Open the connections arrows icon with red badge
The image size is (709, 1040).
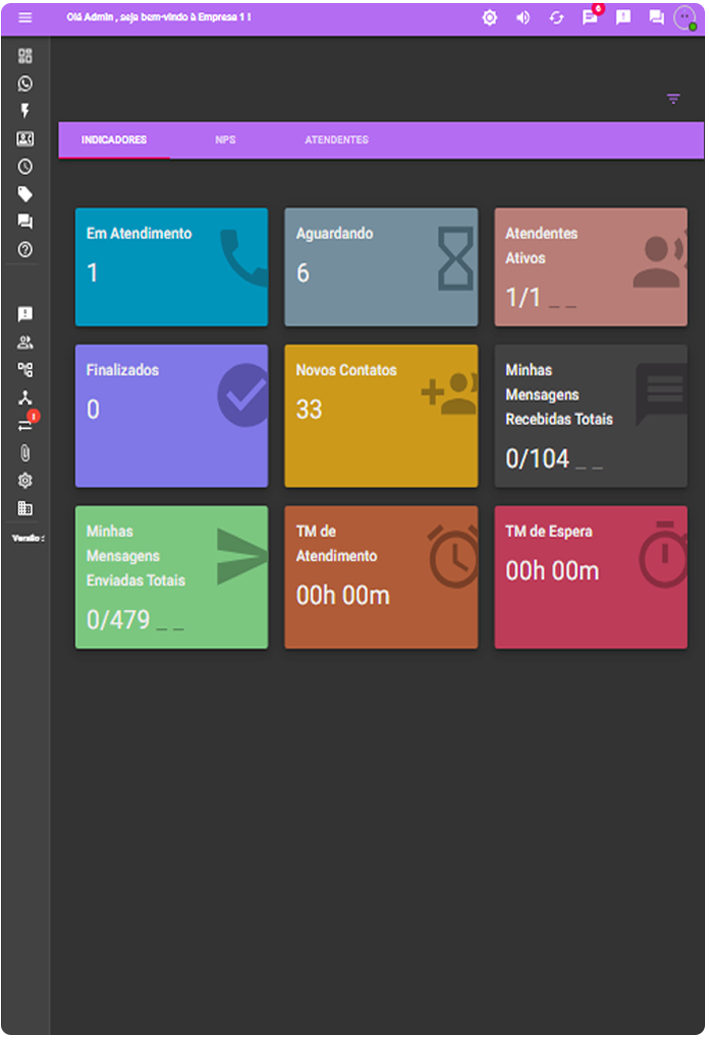pos(25,425)
